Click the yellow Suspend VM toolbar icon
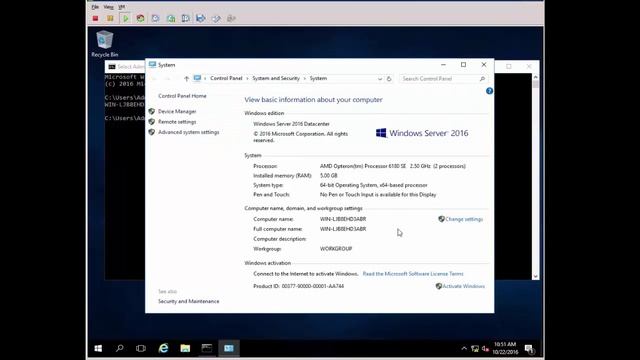The height and width of the screenshot is (360, 640). point(110,18)
